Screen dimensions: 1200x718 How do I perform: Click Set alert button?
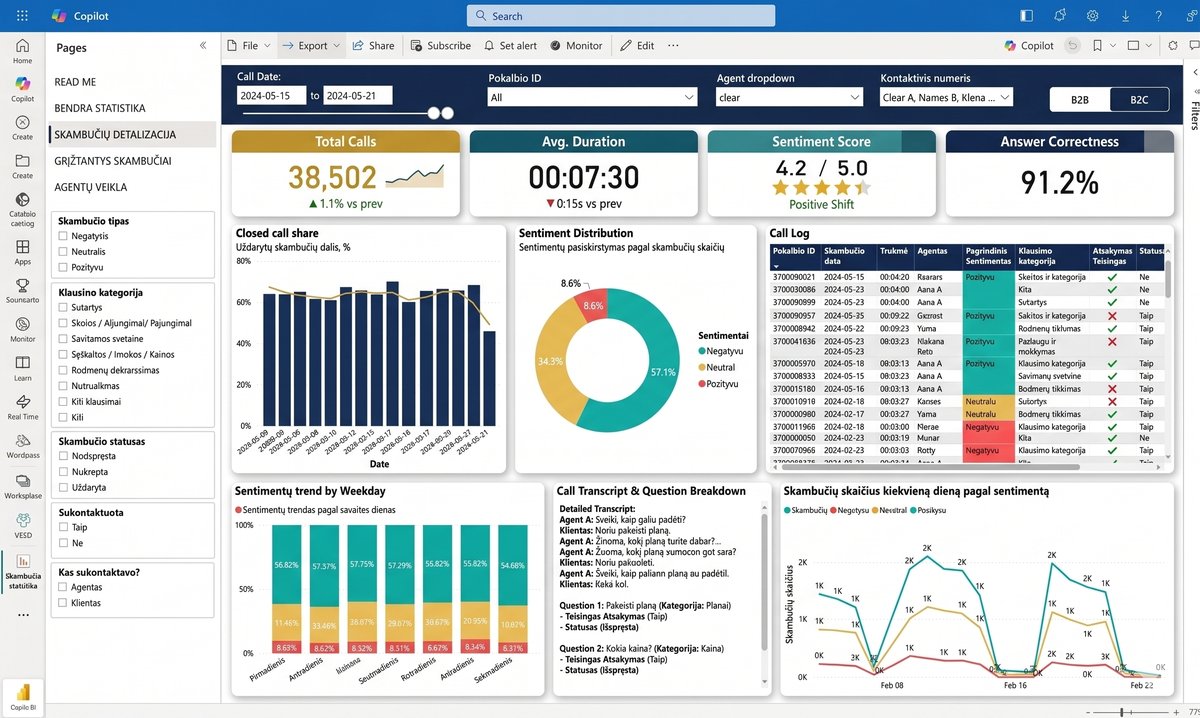click(x=510, y=45)
